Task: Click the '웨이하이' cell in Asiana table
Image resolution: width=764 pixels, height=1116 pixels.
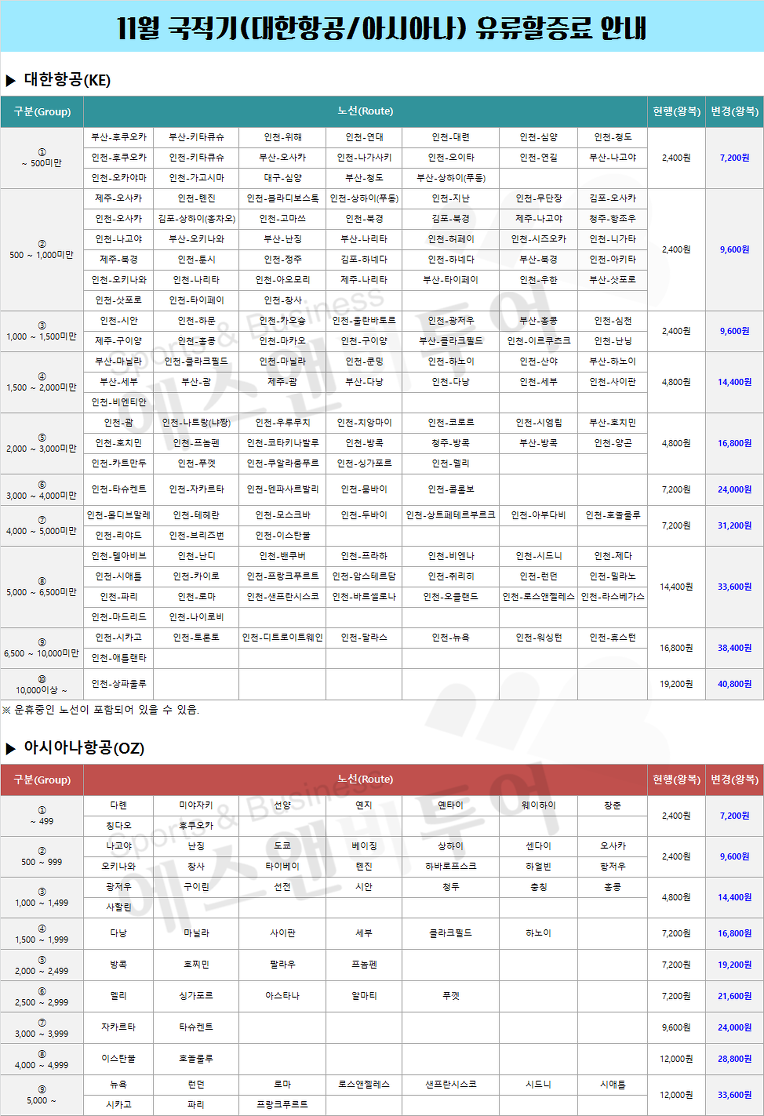Action: (538, 806)
